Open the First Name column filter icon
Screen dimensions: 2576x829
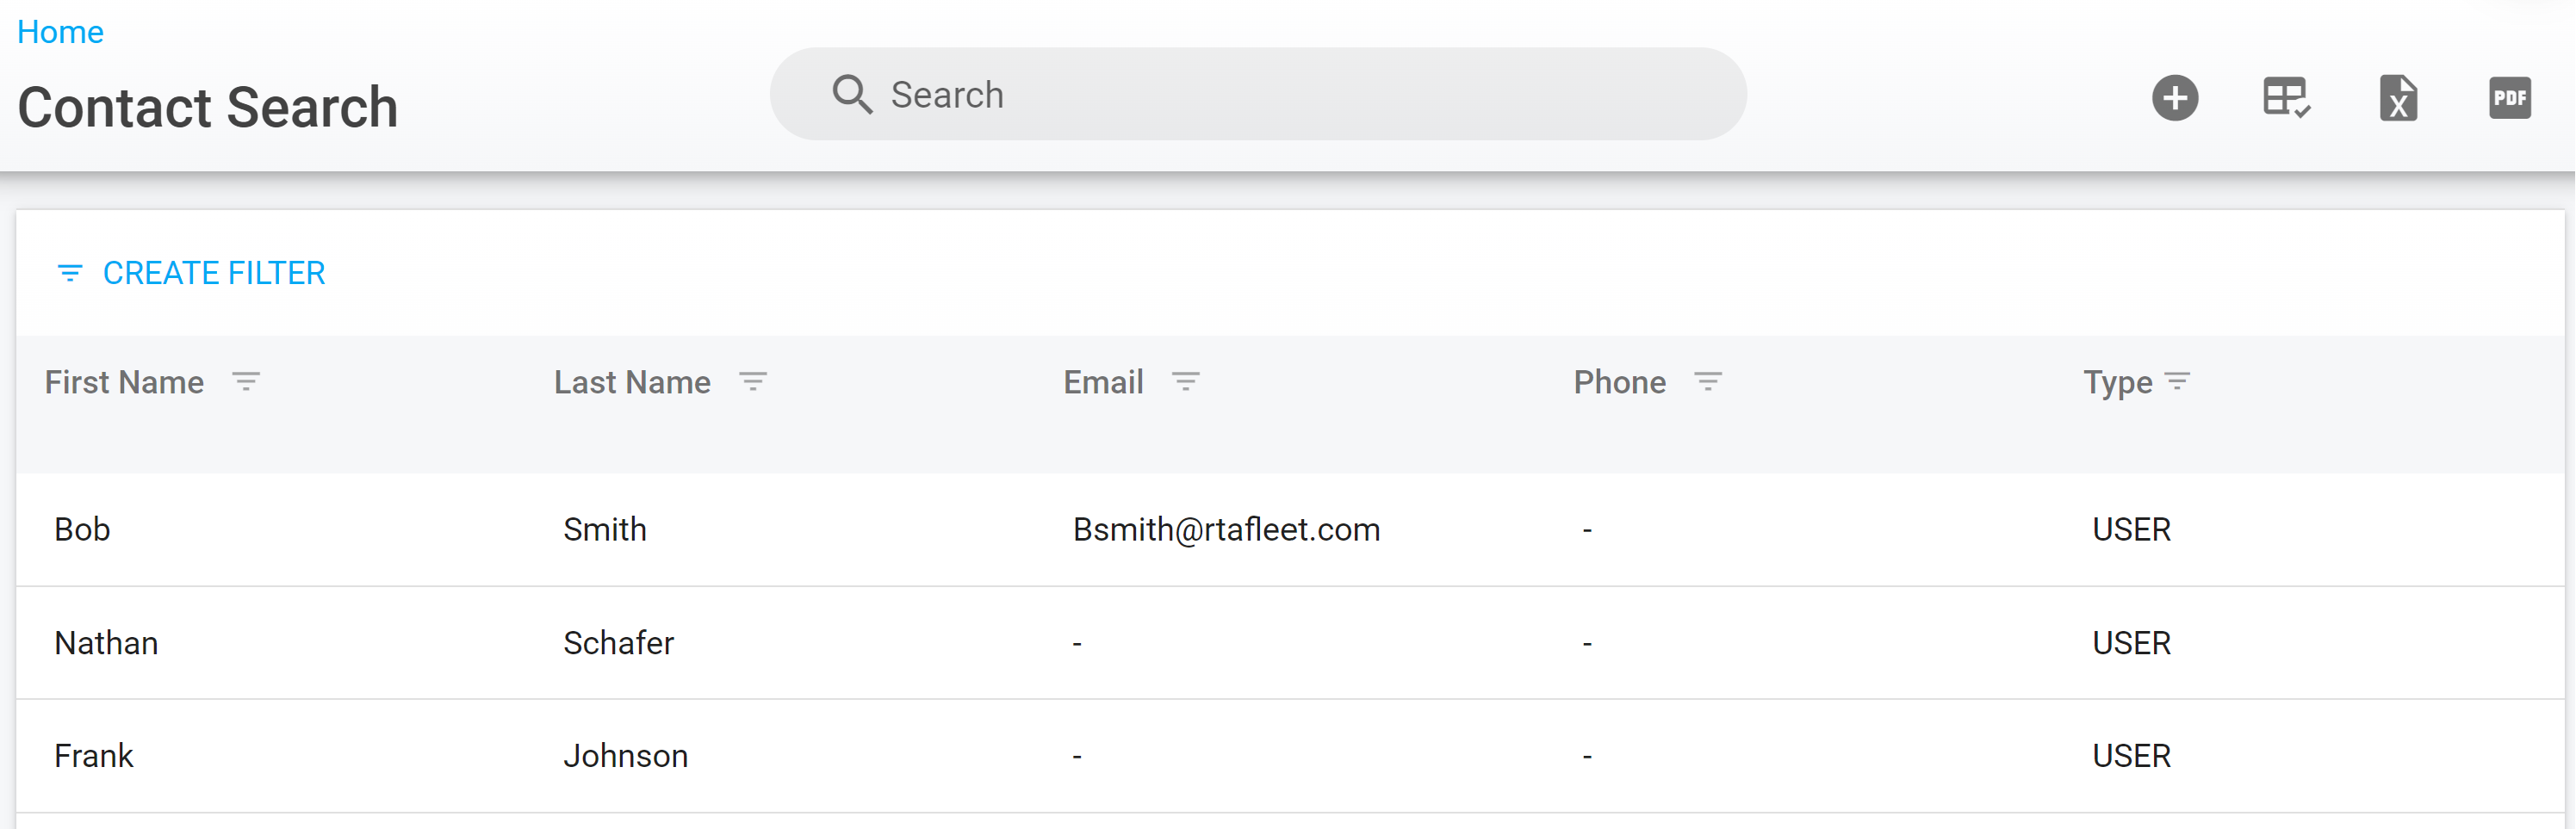point(246,381)
